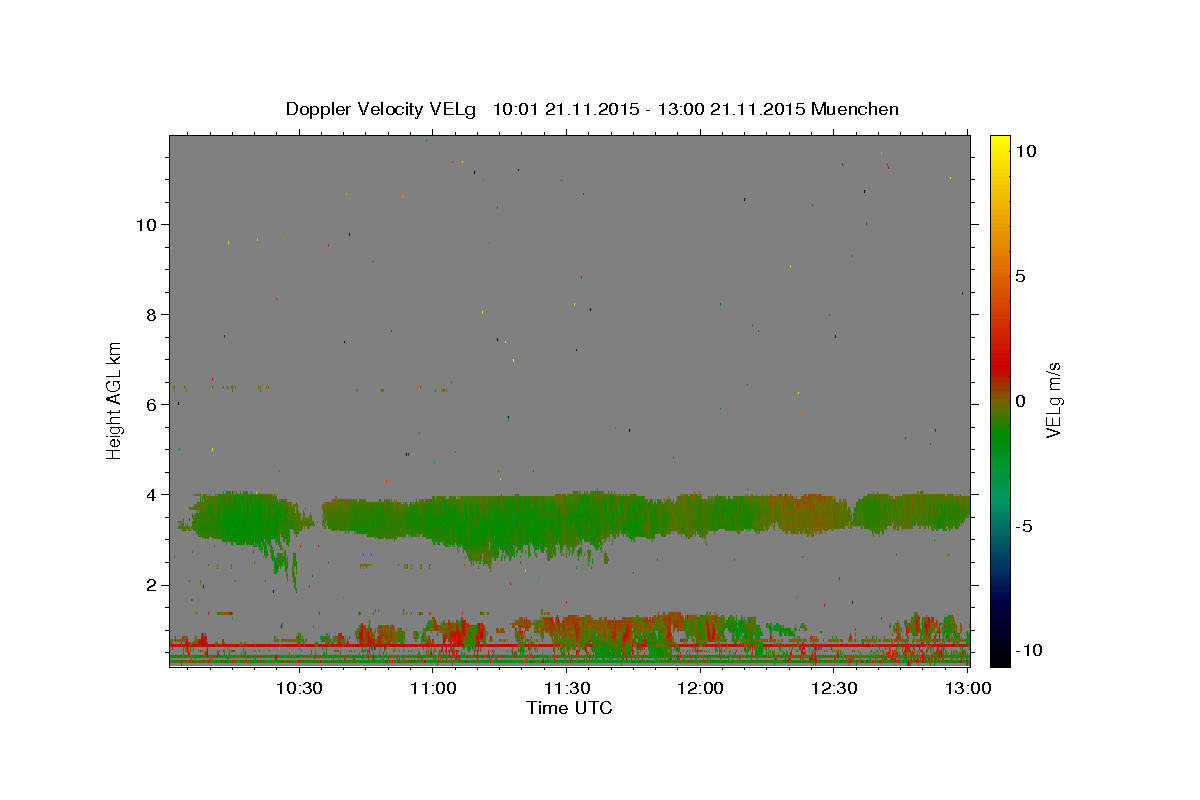This screenshot has width=1200, height=800.
Task: Click "Muenchen" in the plot title
Action: point(855,109)
